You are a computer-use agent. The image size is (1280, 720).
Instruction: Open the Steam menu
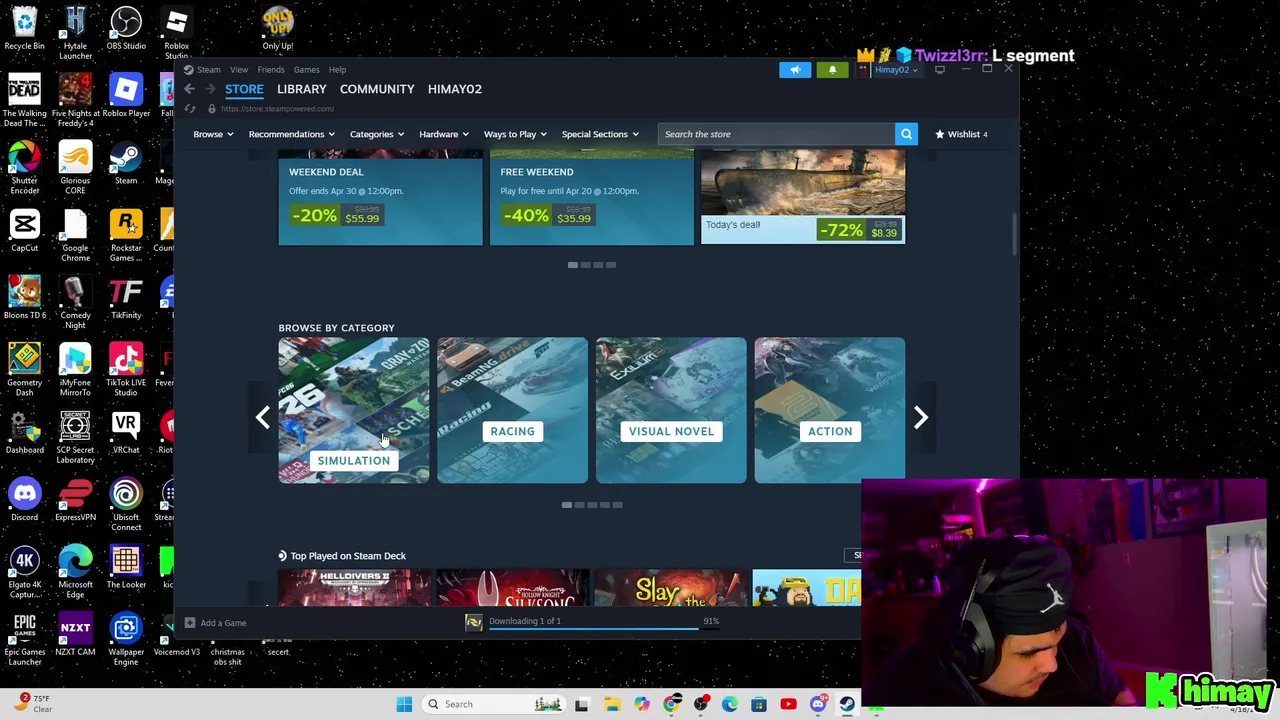click(208, 70)
